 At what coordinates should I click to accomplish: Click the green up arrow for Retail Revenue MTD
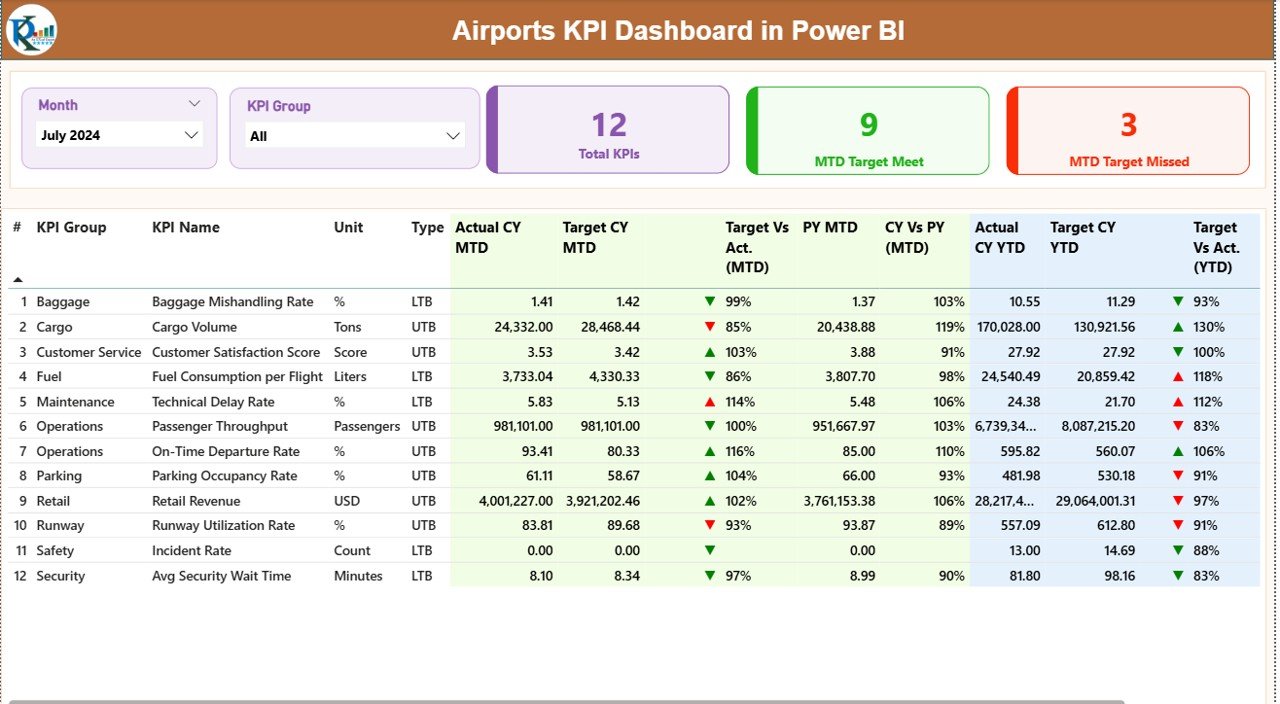[708, 500]
